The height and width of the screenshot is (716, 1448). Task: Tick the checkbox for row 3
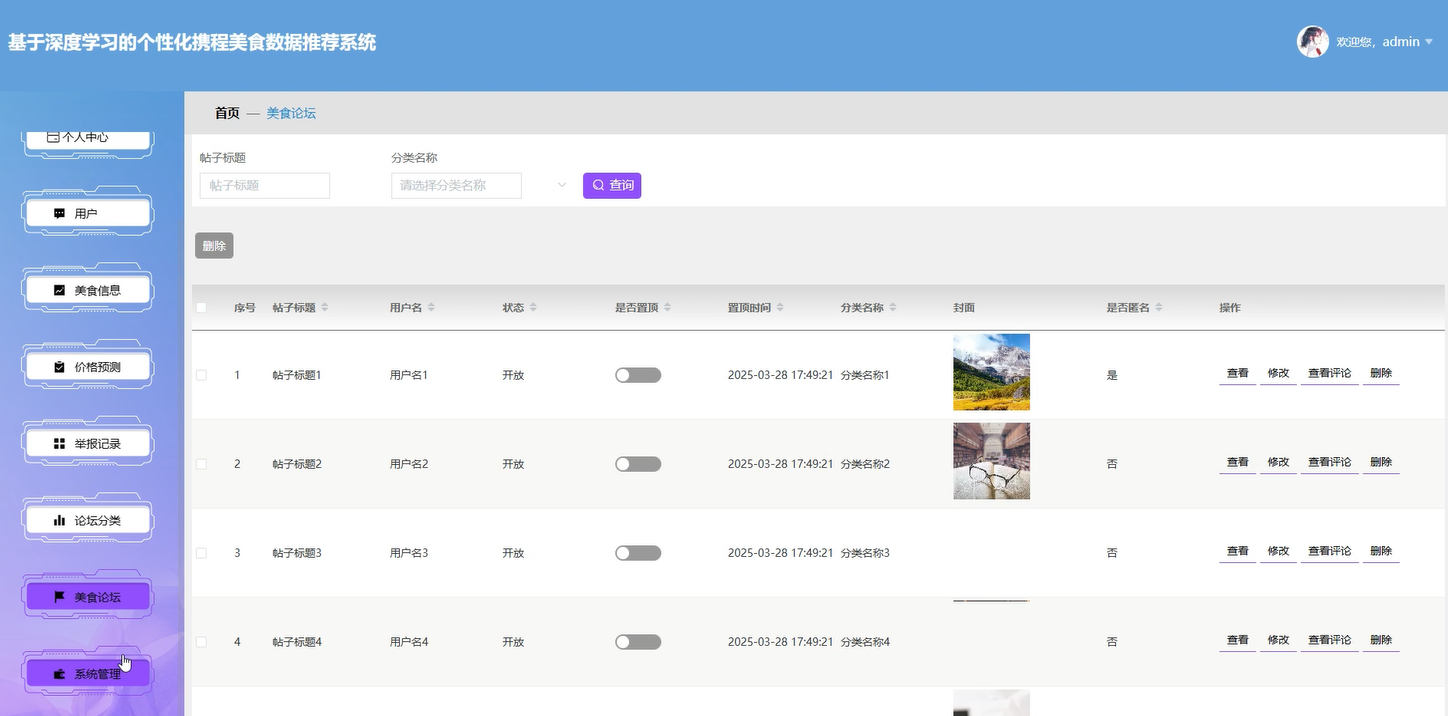[x=201, y=553]
